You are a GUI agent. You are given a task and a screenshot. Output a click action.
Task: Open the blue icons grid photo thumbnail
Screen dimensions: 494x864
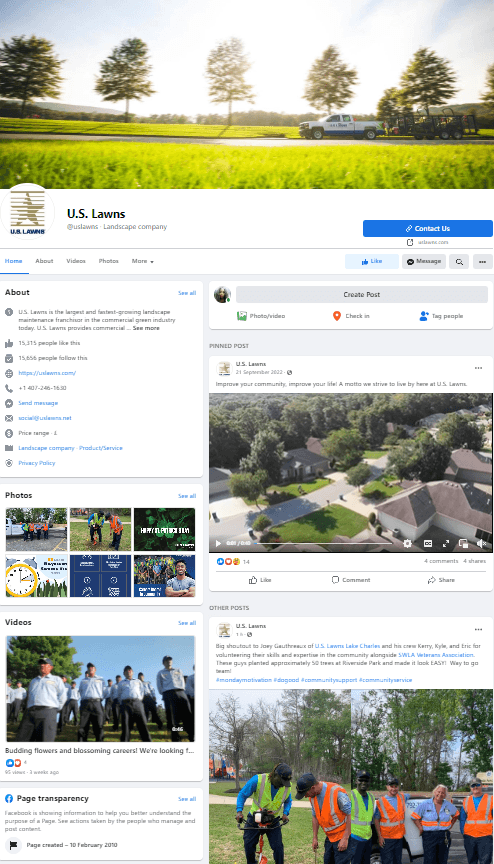click(100, 576)
